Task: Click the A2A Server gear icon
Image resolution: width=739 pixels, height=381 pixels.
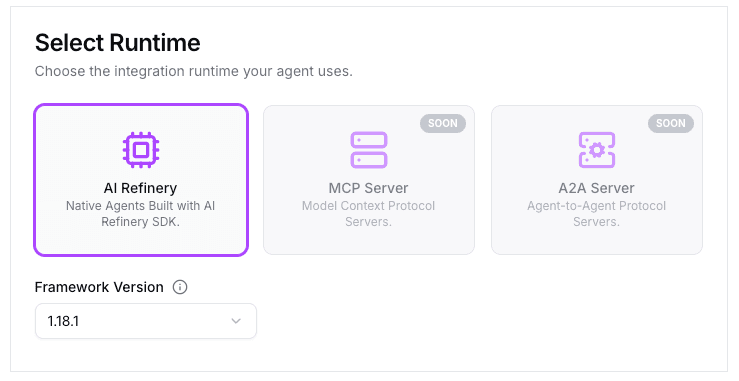Action: tap(597, 150)
